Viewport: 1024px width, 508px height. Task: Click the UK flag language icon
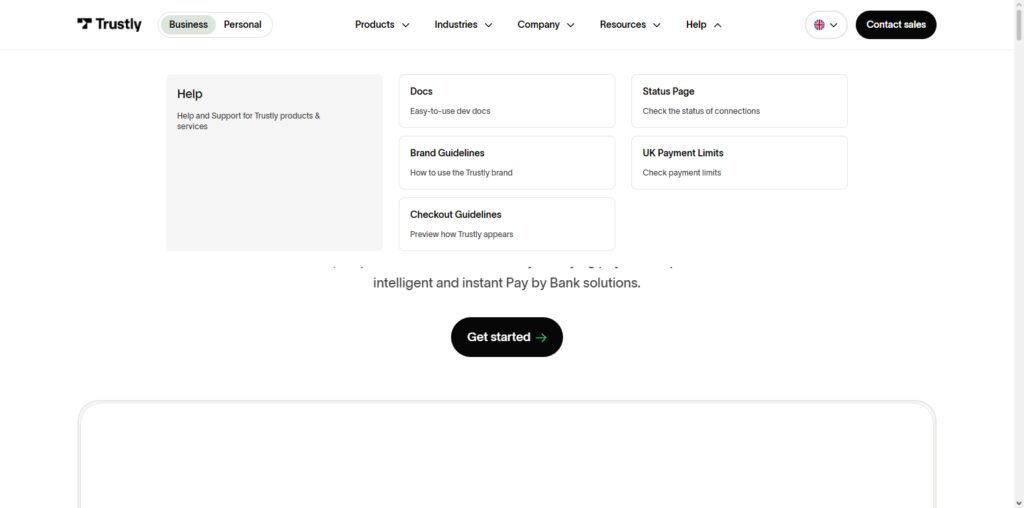819,25
